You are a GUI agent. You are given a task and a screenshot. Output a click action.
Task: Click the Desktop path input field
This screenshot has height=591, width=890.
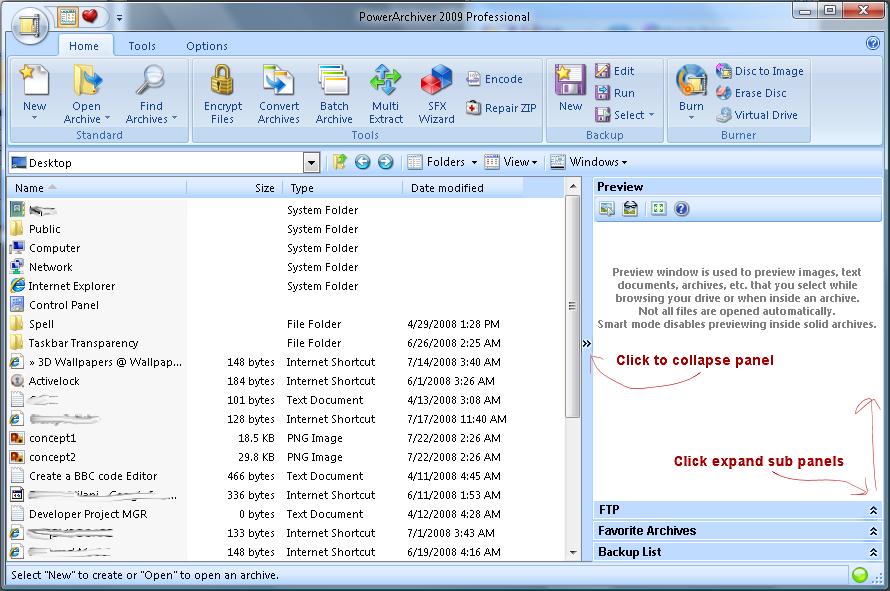tap(157, 163)
